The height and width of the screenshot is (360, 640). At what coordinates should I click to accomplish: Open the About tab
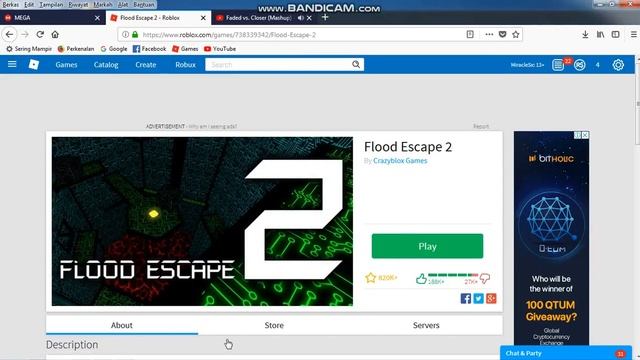click(122, 325)
